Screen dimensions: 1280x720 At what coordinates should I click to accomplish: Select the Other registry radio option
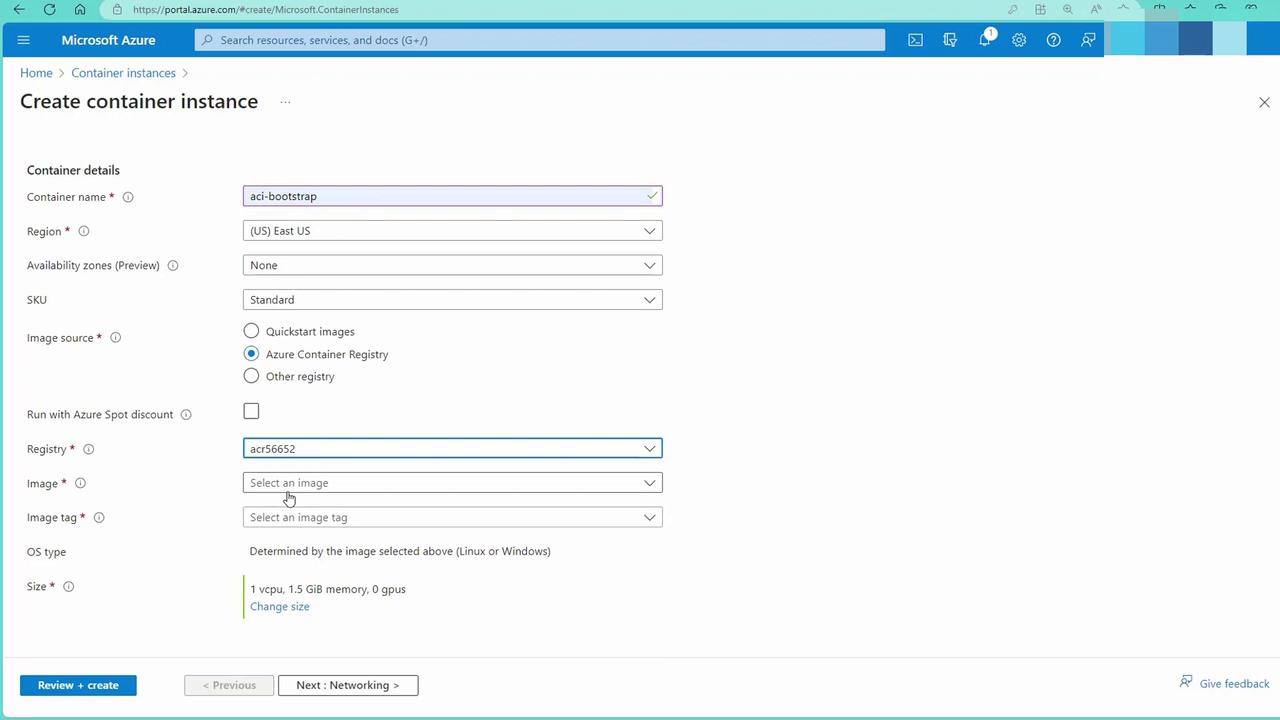(251, 376)
